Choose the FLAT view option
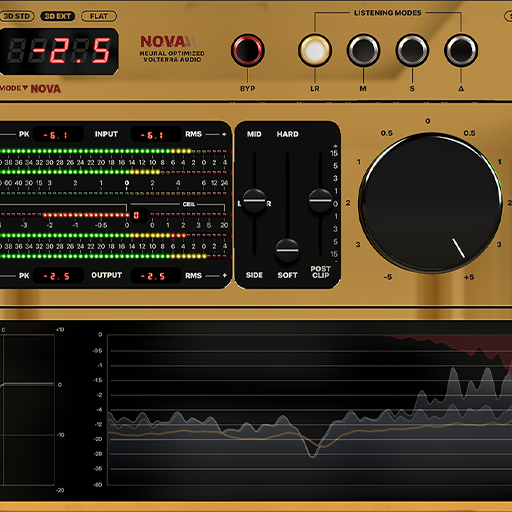 (99, 16)
